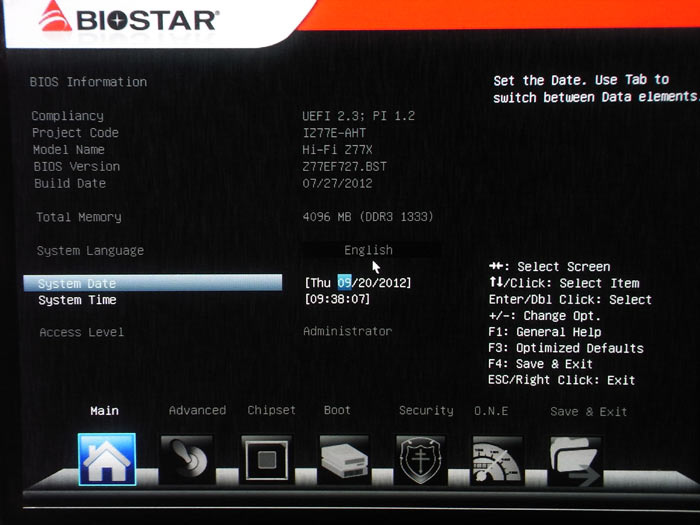
Task: Click the System Date row label
Action: pos(77,284)
